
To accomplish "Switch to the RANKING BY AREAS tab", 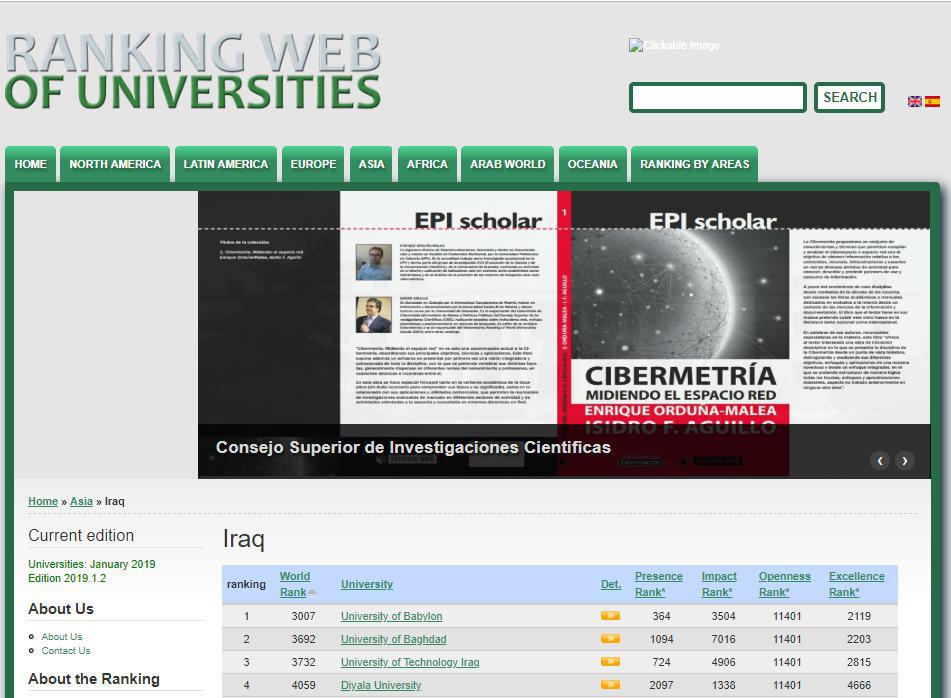I will (x=694, y=163).
